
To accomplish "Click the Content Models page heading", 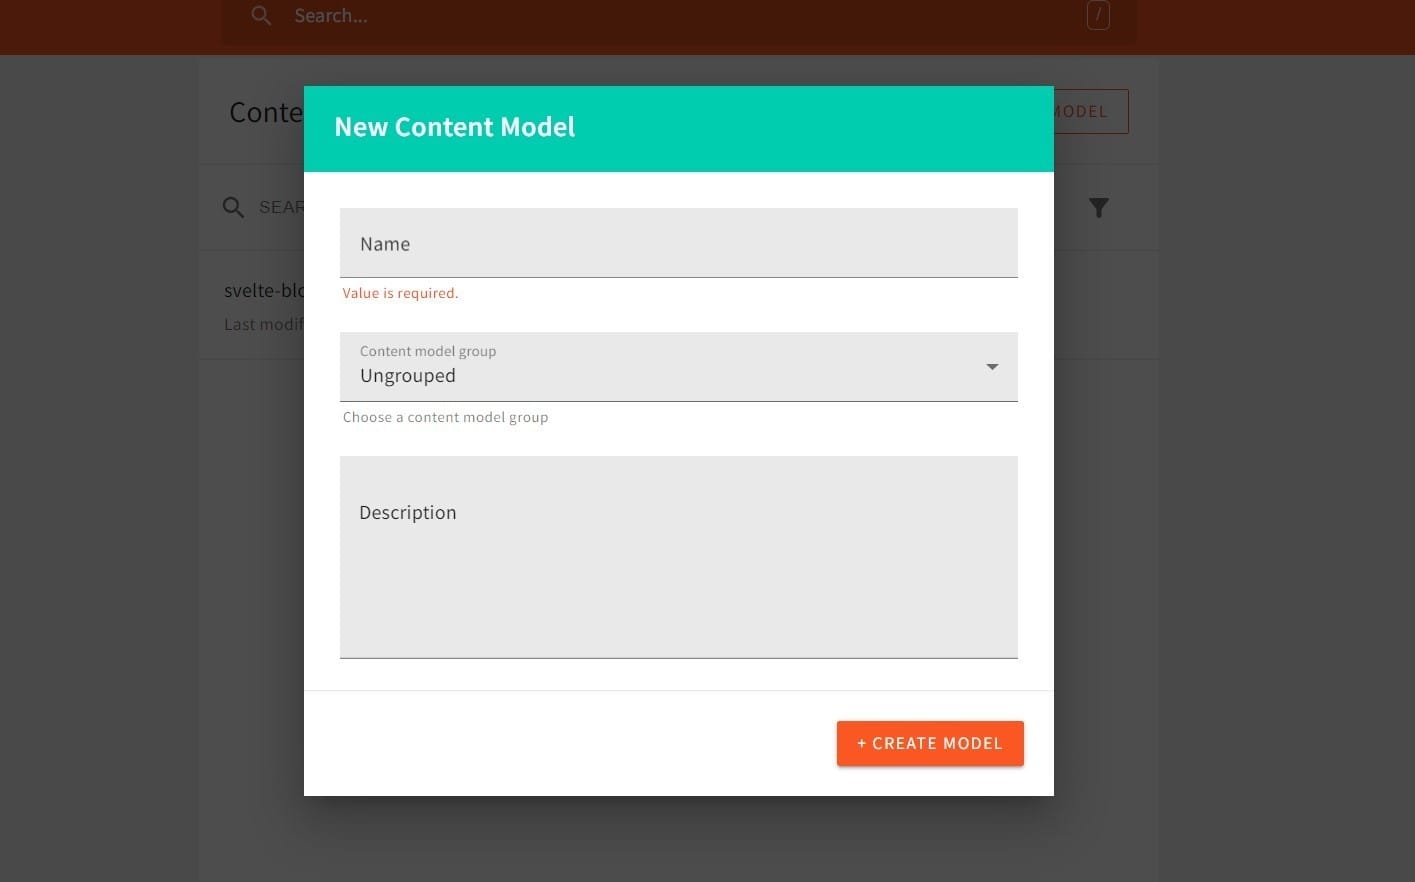I will (x=265, y=113).
